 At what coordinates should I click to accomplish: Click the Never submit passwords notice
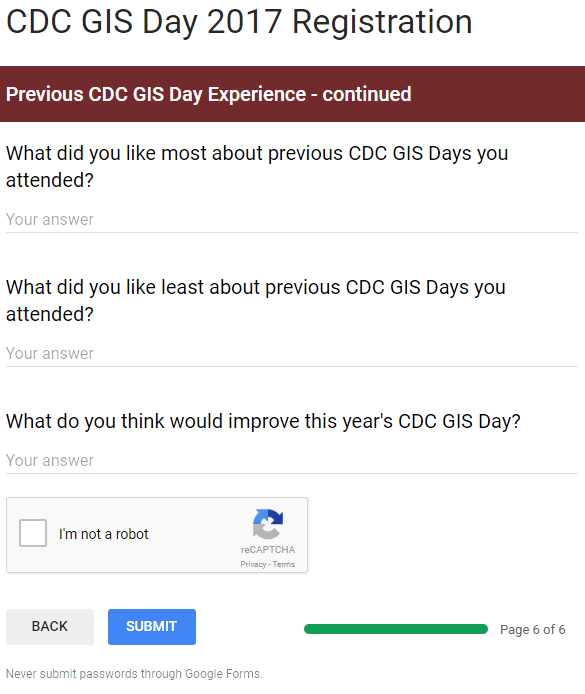click(x=134, y=674)
